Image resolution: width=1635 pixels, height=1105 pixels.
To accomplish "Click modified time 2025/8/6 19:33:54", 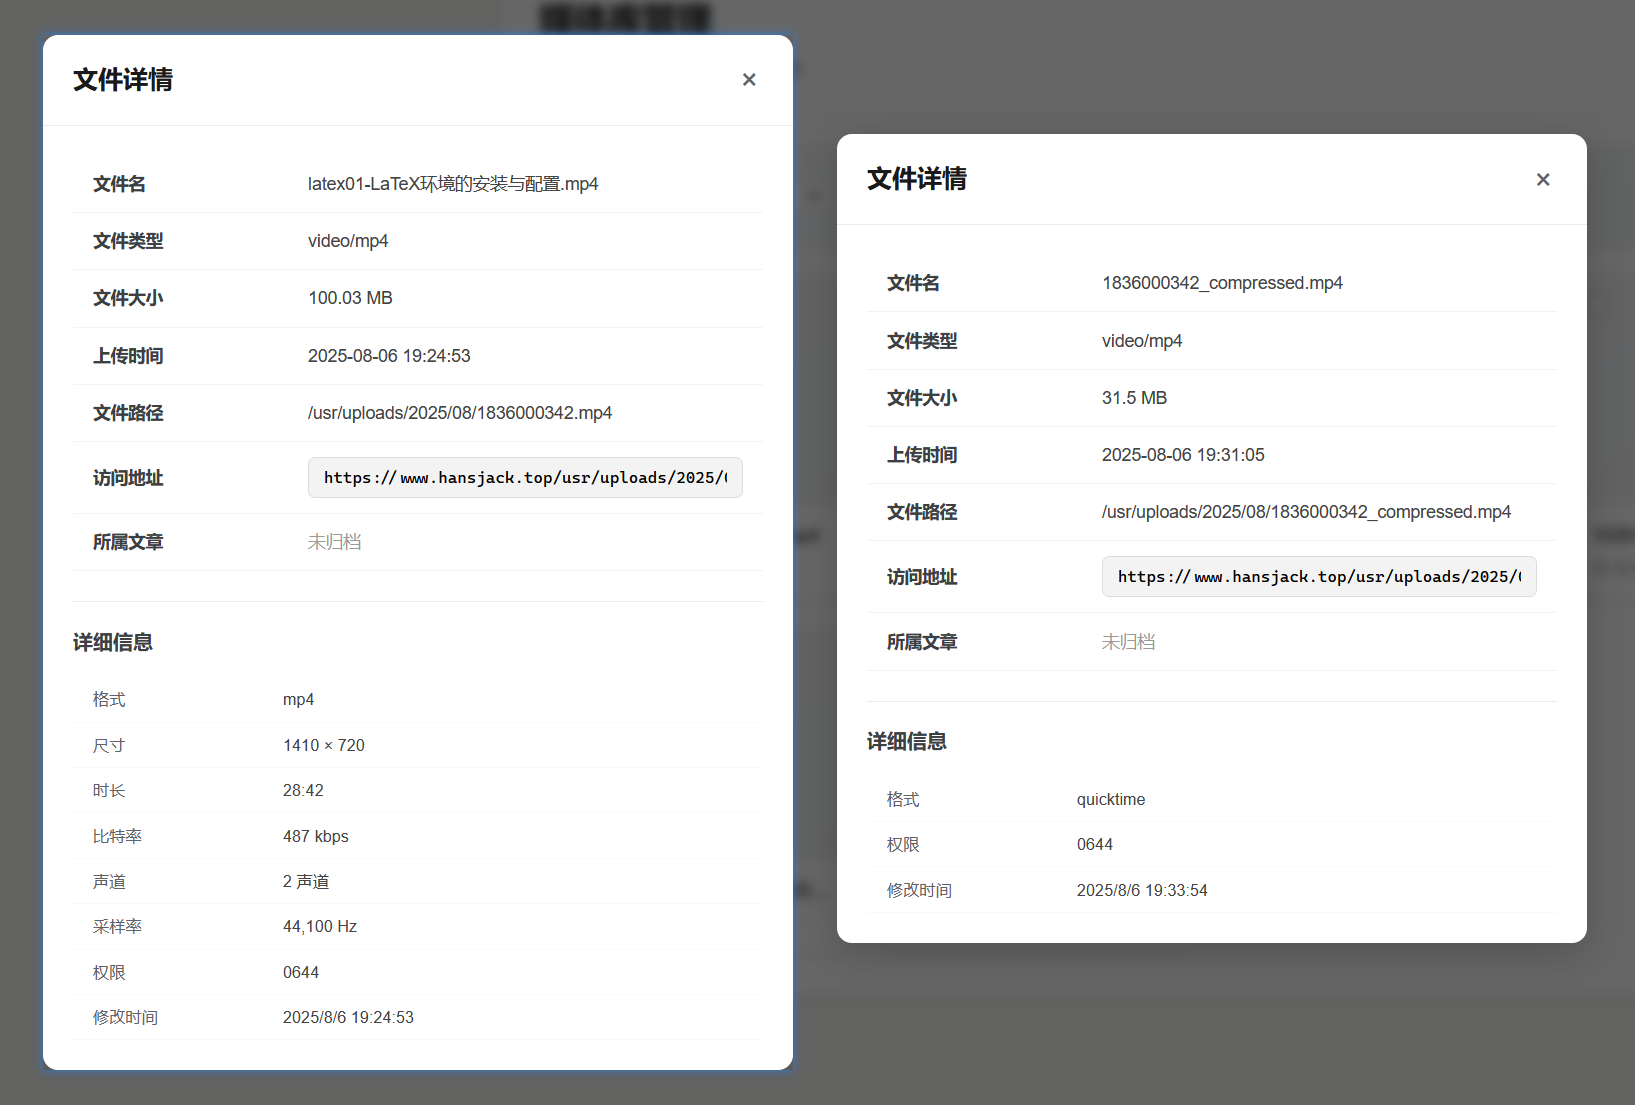I will (x=1141, y=890).
